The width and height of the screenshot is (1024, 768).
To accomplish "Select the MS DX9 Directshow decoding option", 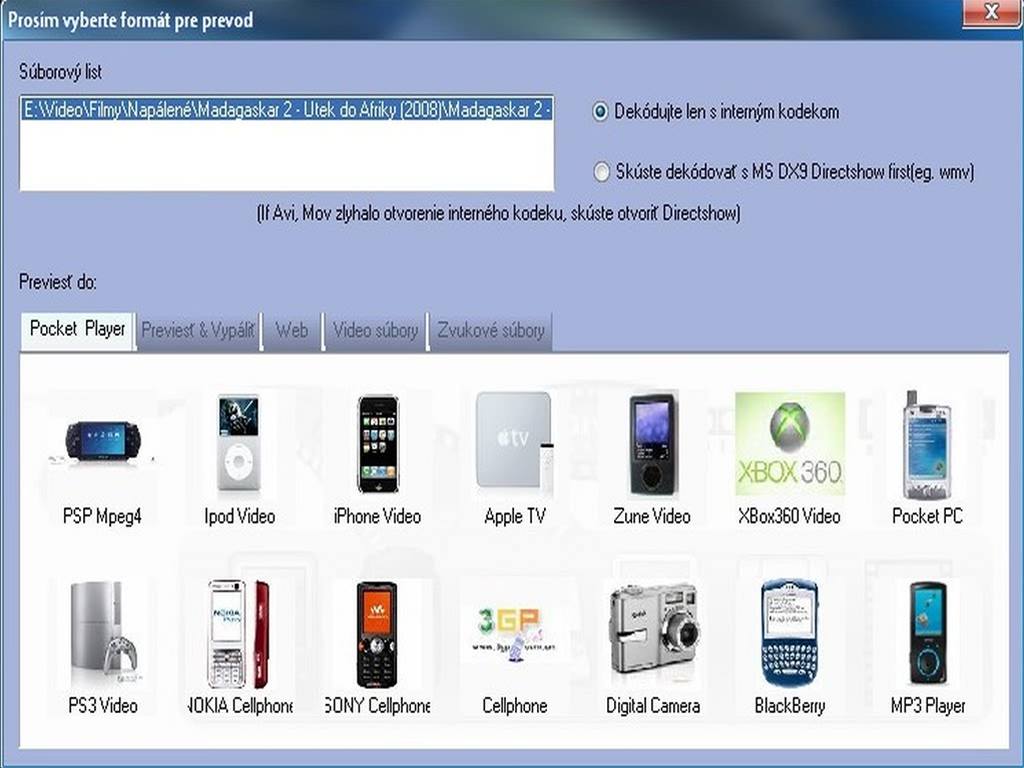I will [601, 172].
